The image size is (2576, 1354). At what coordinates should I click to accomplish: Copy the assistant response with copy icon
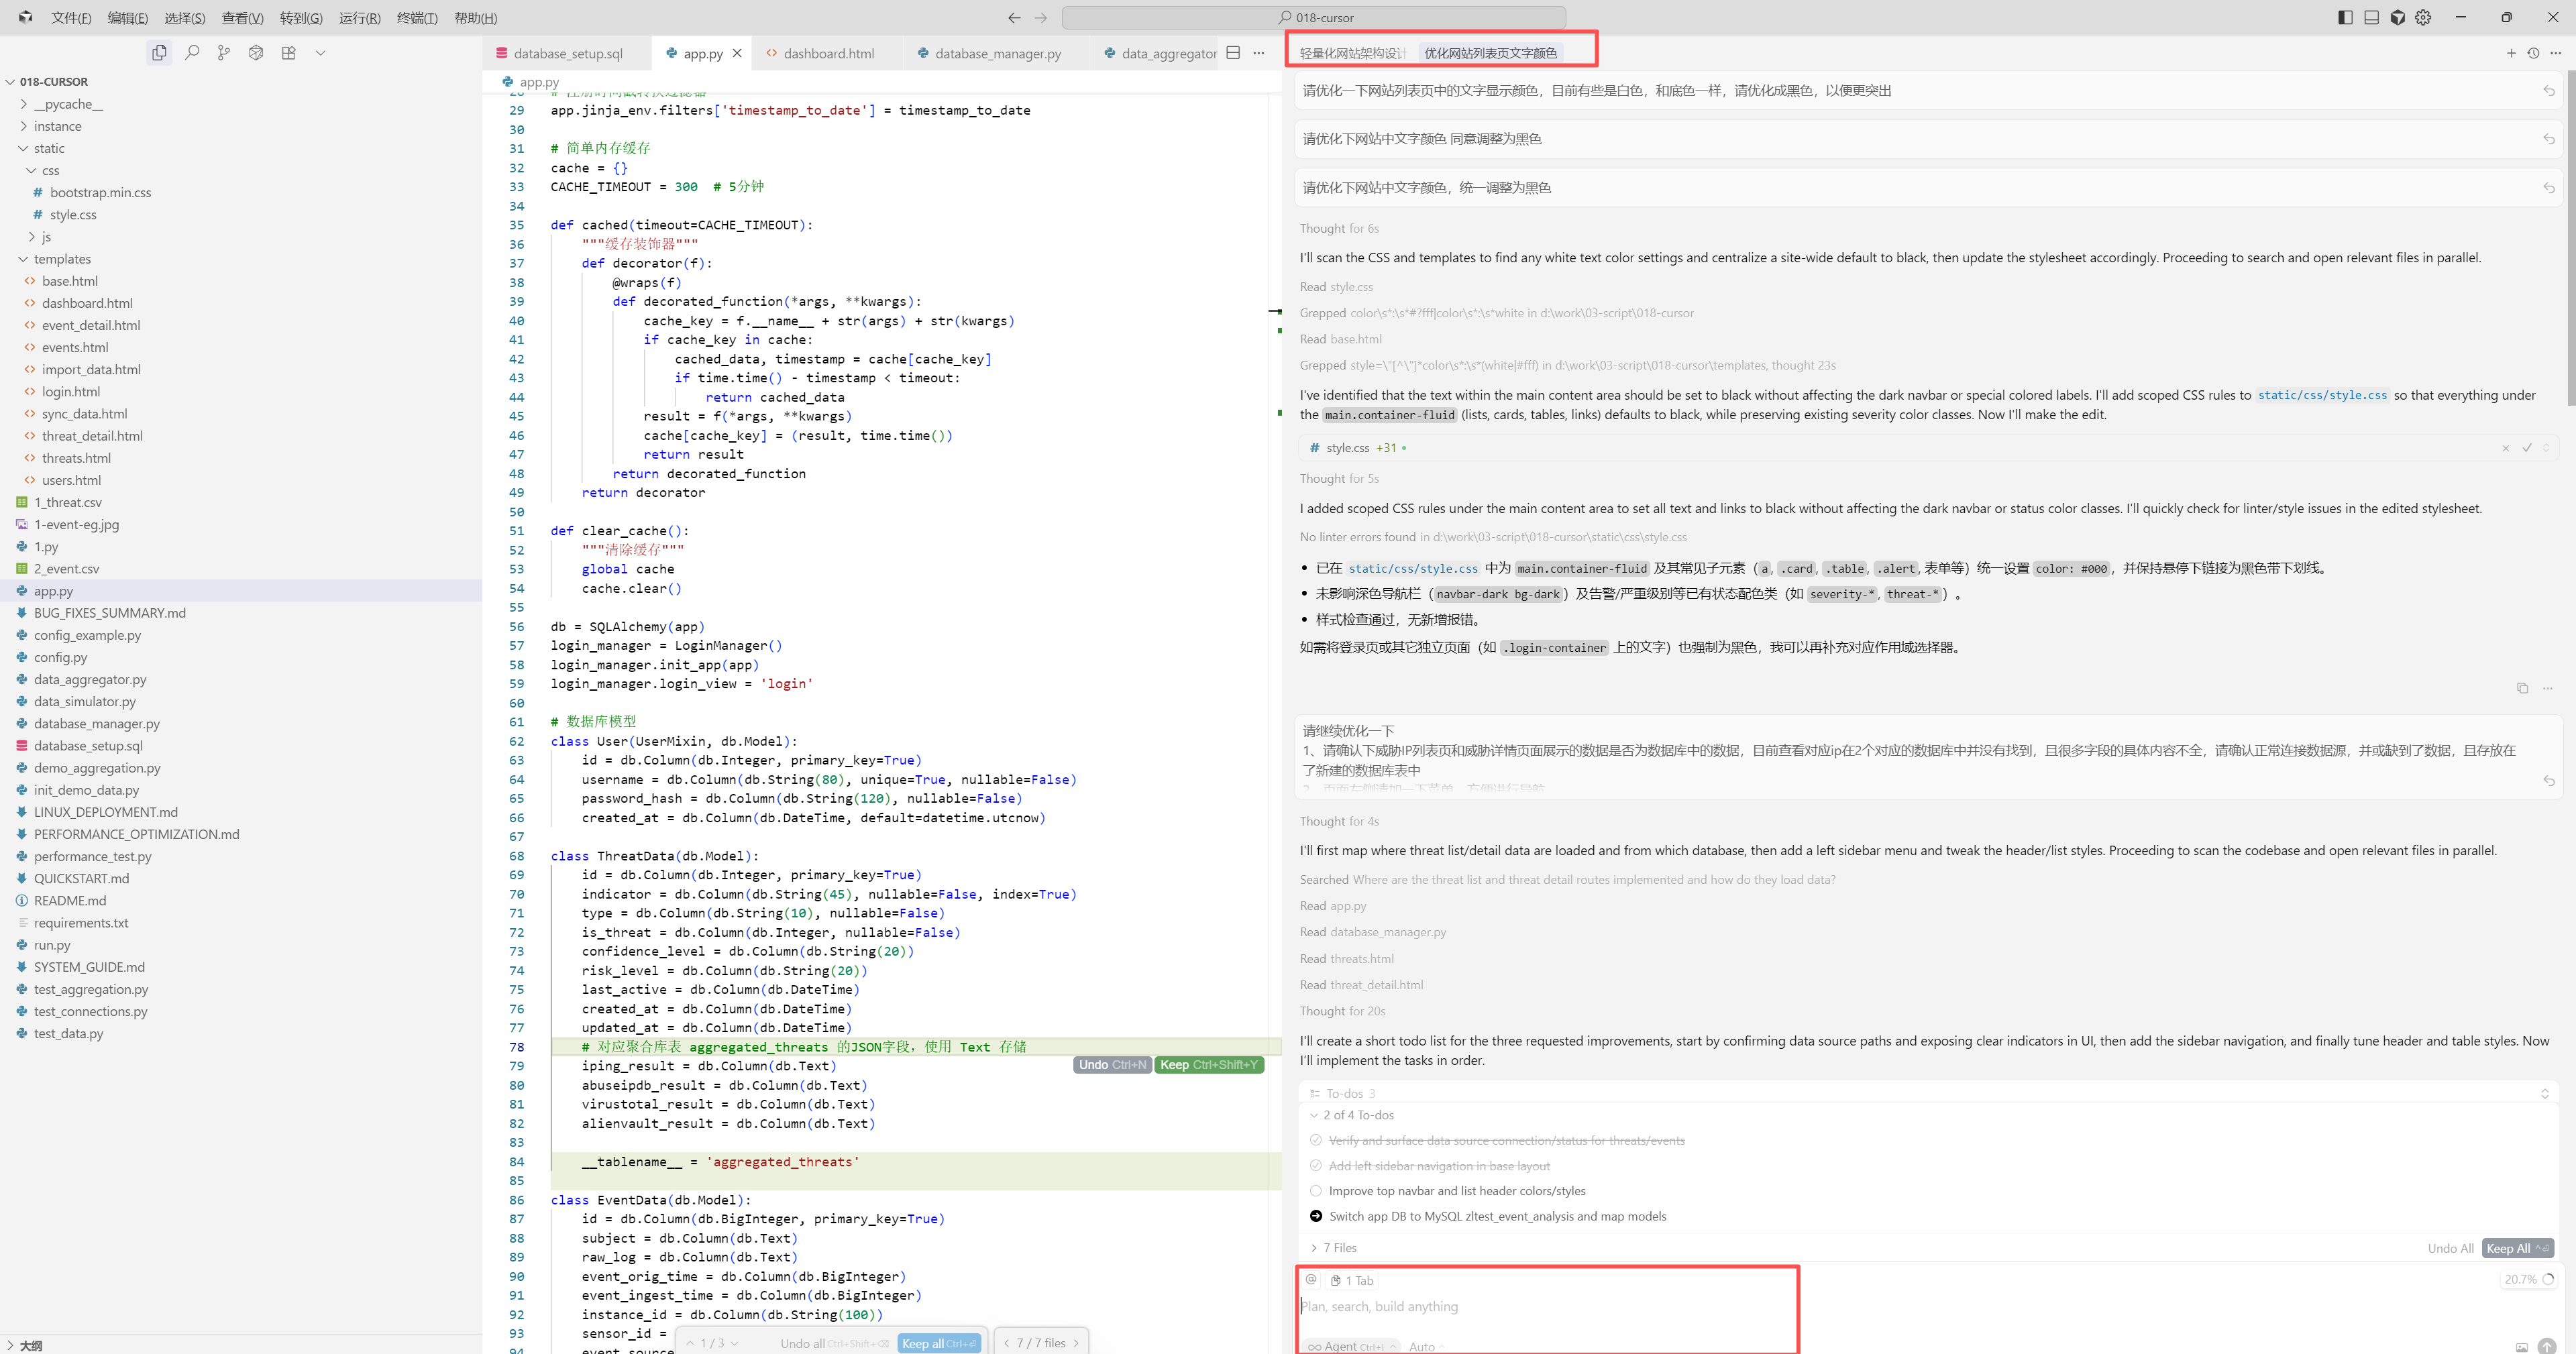click(2523, 688)
